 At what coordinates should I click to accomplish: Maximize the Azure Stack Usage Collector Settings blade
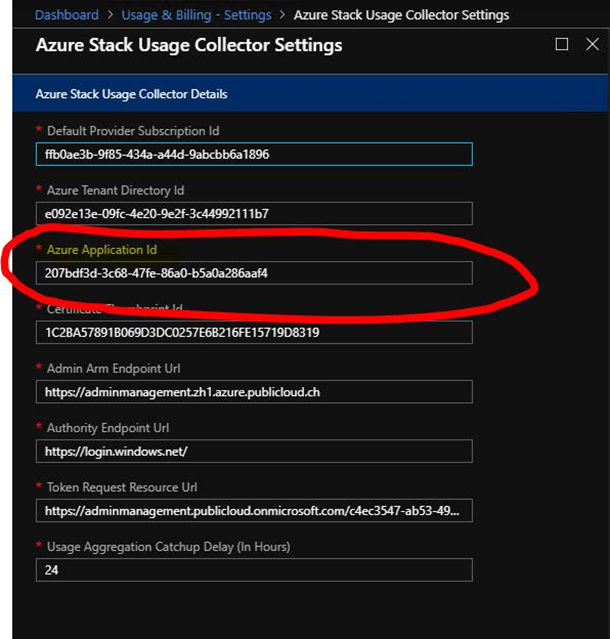point(562,44)
